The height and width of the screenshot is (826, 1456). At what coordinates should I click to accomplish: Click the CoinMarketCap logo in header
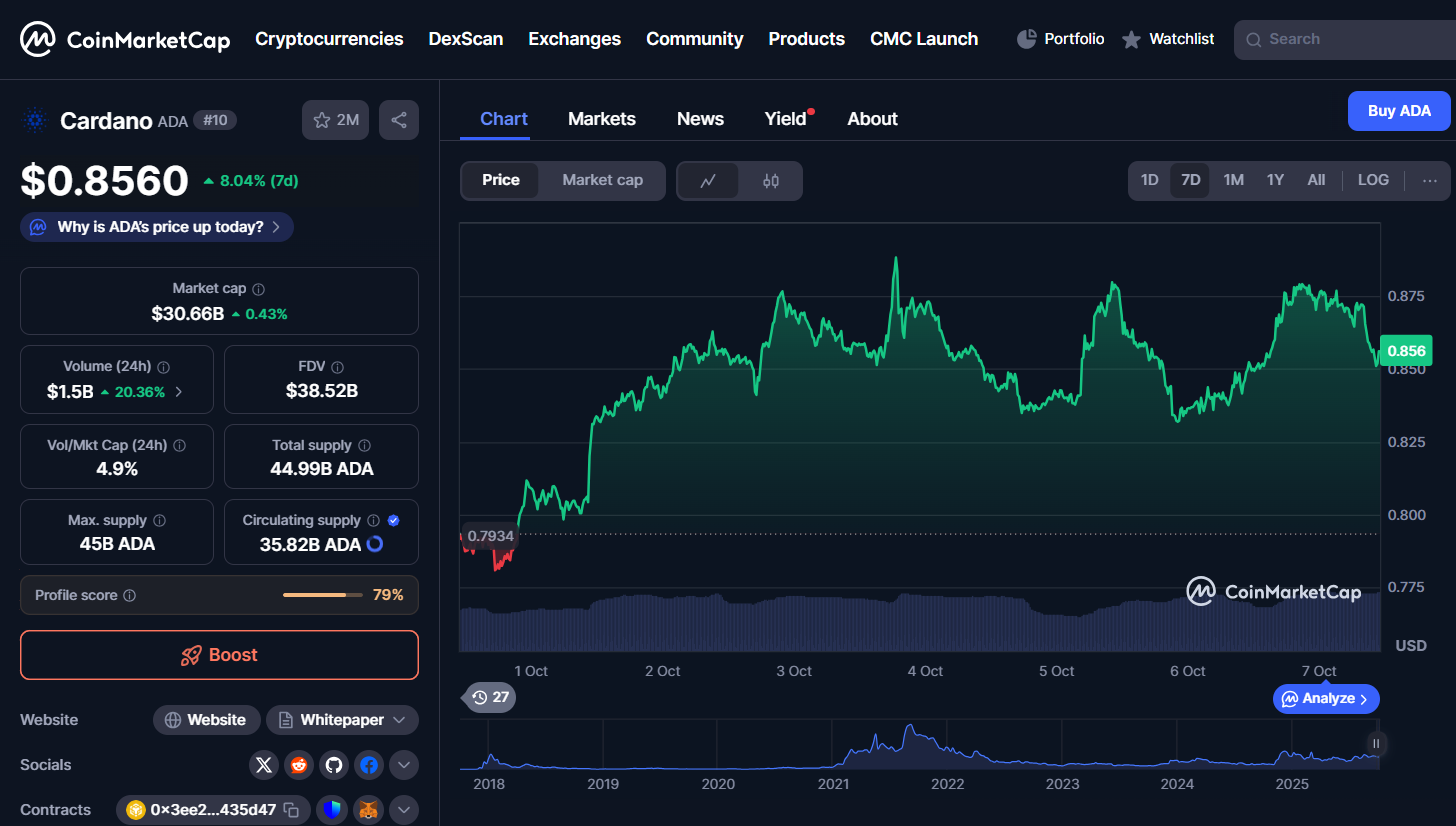tap(125, 39)
